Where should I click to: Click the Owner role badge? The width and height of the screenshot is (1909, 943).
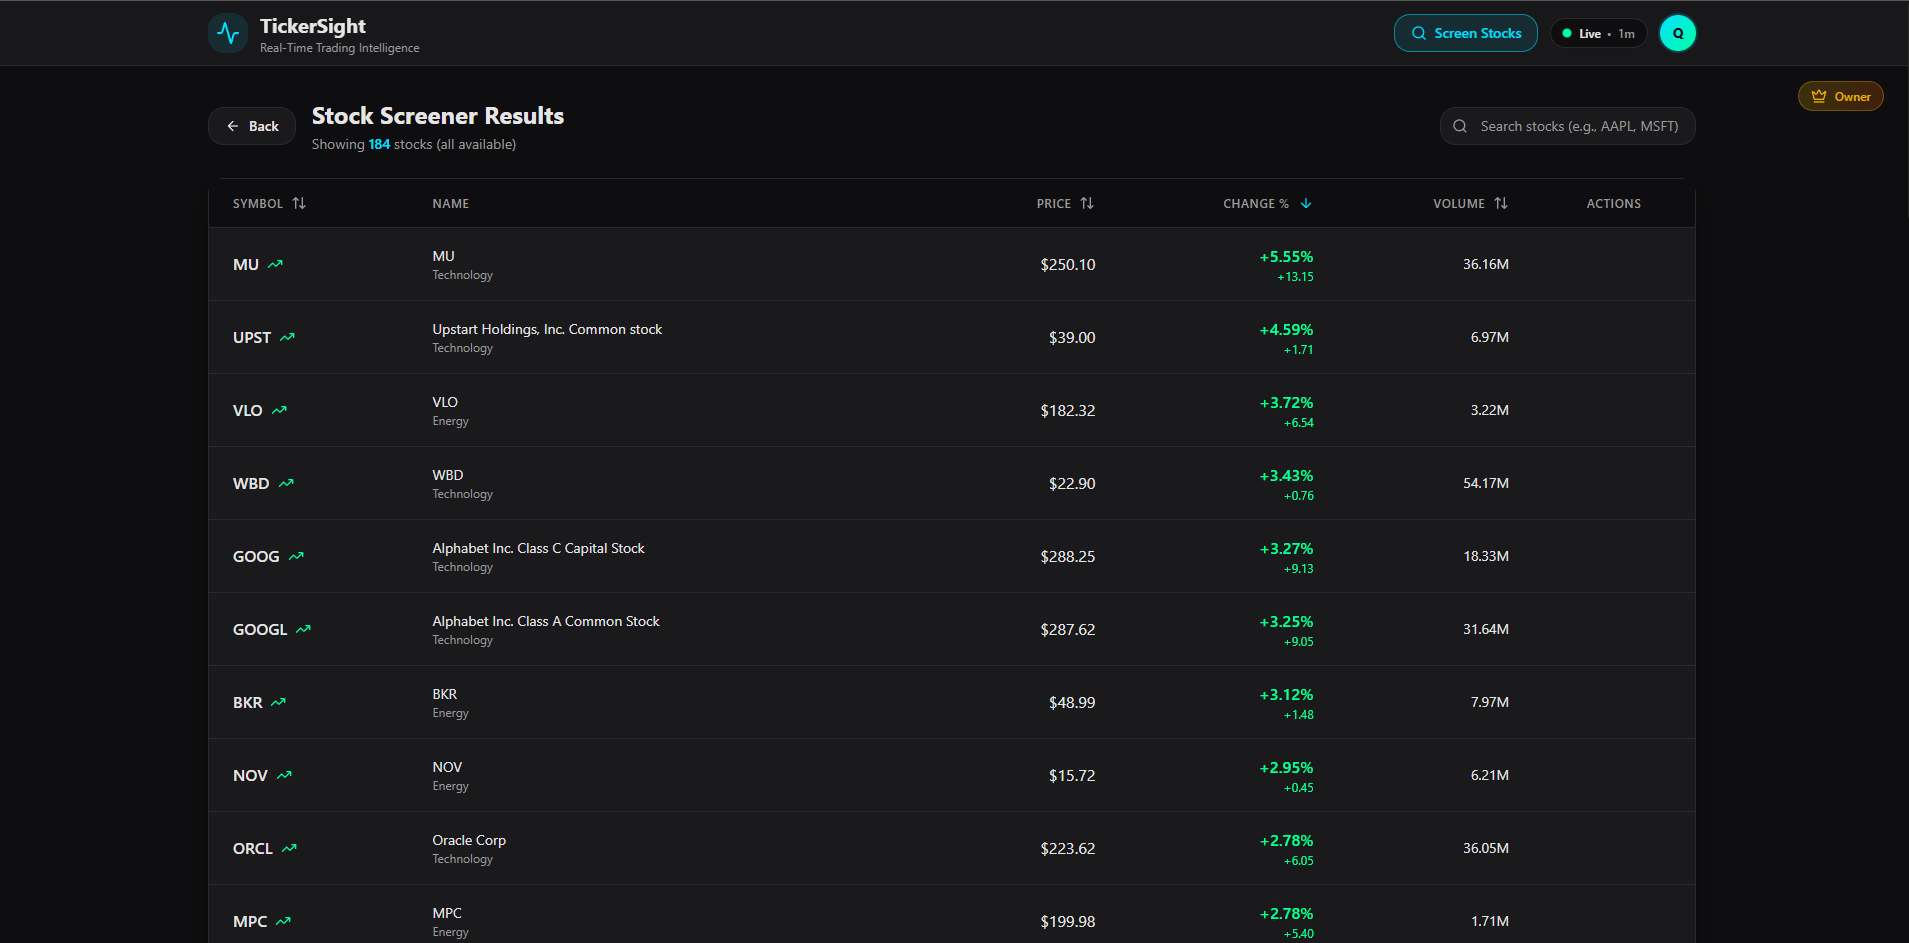(x=1841, y=97)
